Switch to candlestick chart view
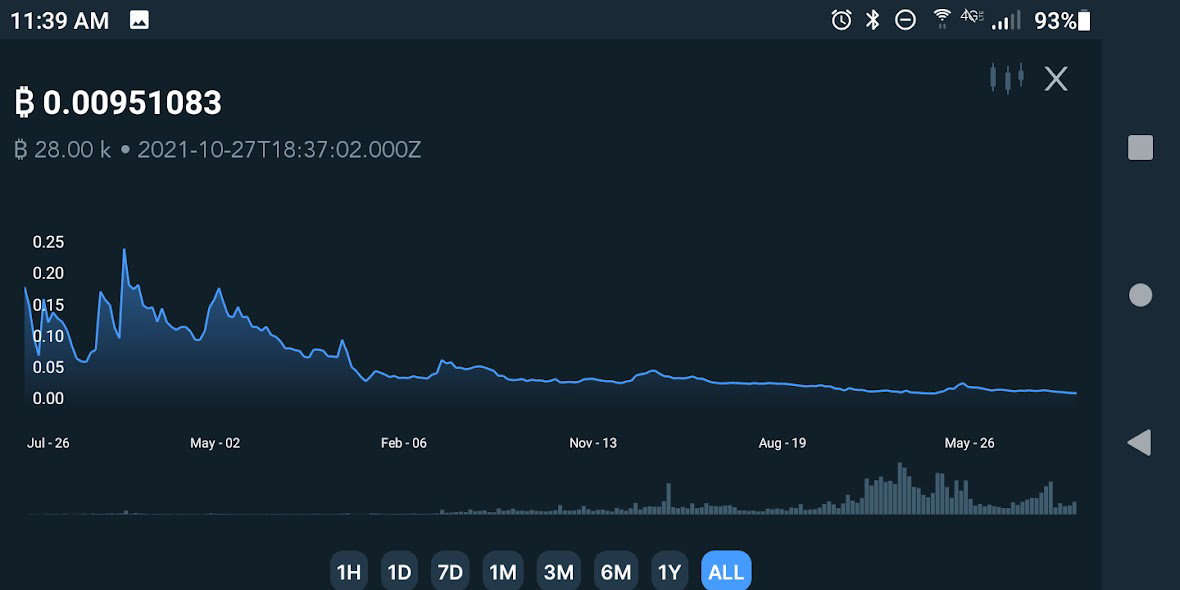 (x=1006, y=78)
